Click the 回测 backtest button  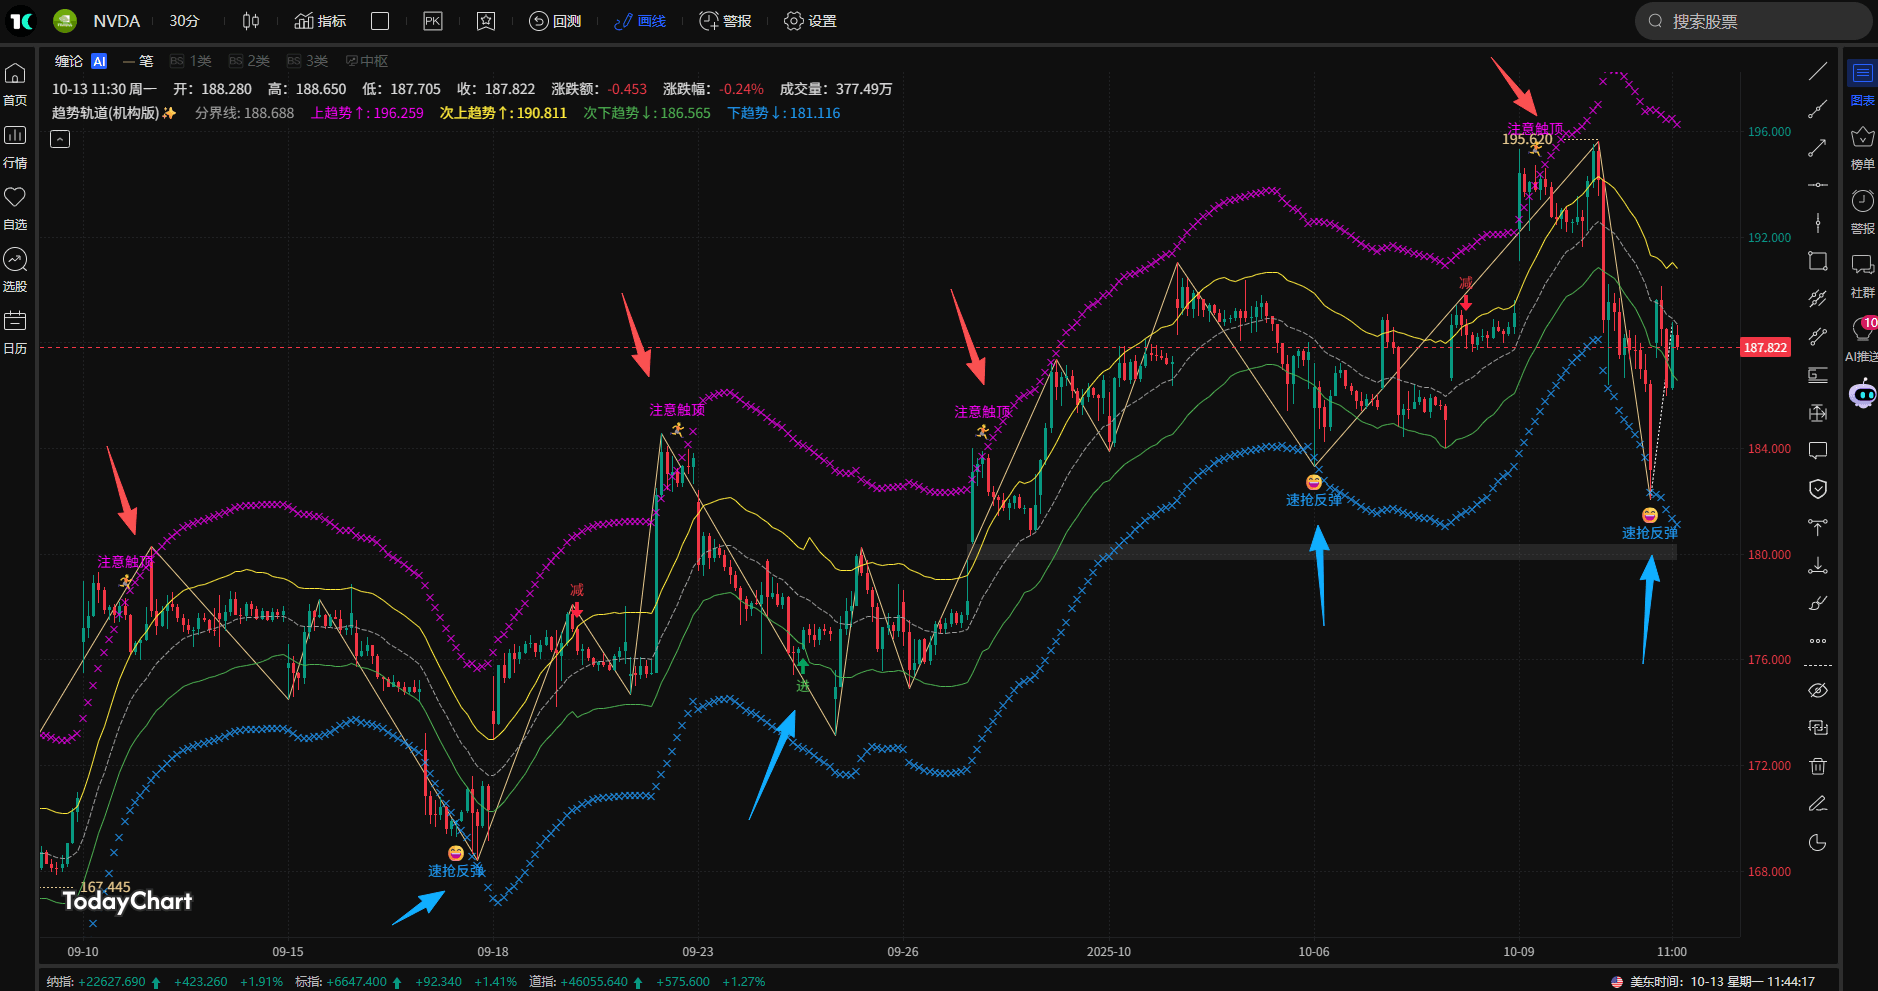pyautogui.click(x=555, y=21)
